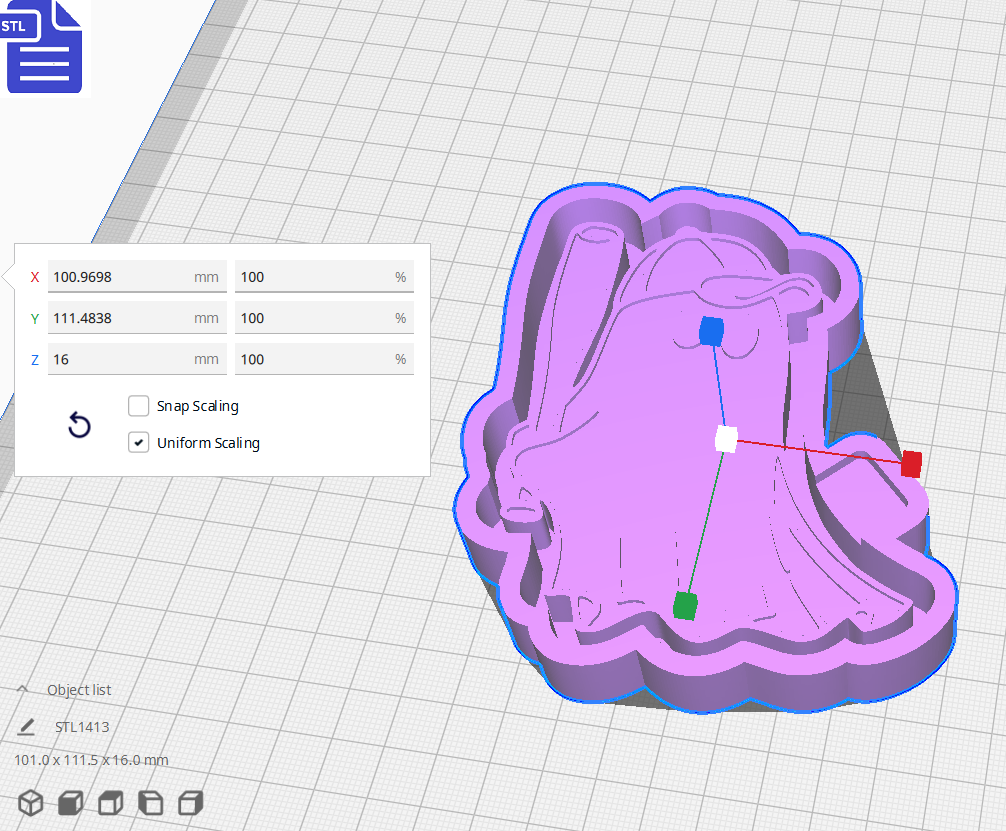Click the Y percentage field showing 100

point(324,318)
